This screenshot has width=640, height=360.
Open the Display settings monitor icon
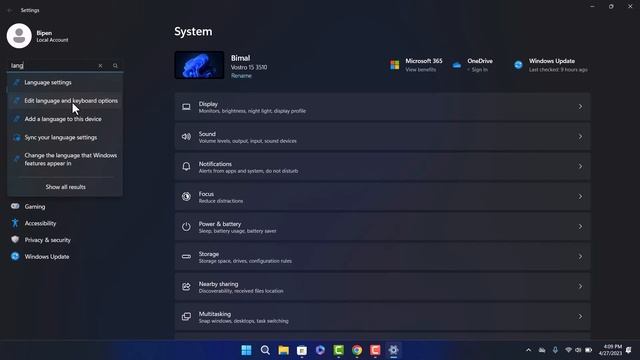click(186, 107)
